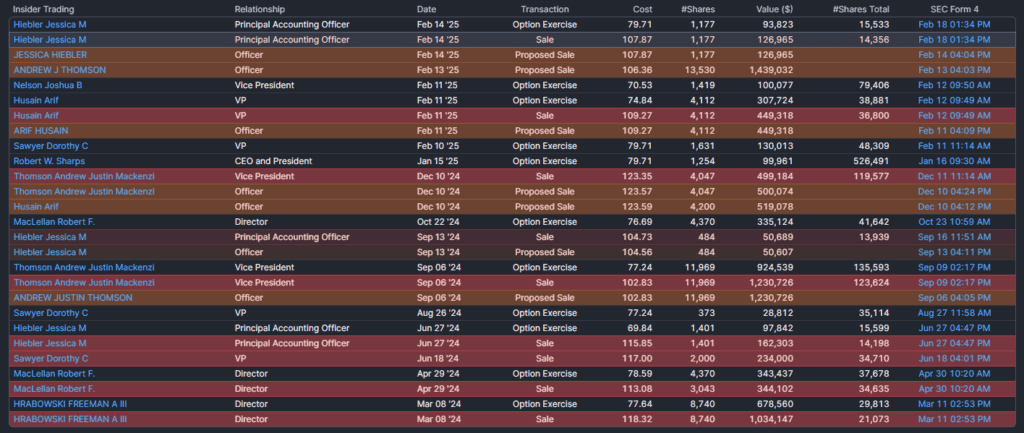Viewport: 1024px width, 433px height.
Task: Open SEC filing dated Jun 18 04:01 PM
Action: click(x=954, y=357)
